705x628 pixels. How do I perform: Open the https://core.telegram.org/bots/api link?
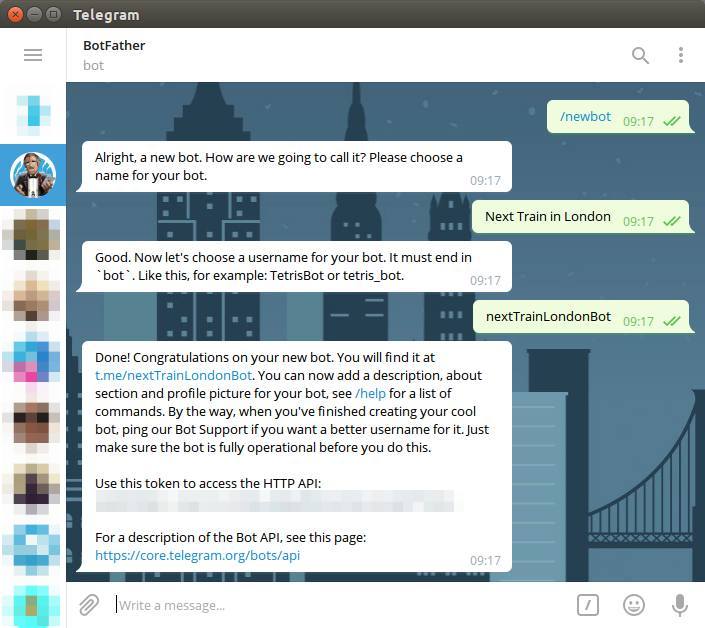(197, 556)
